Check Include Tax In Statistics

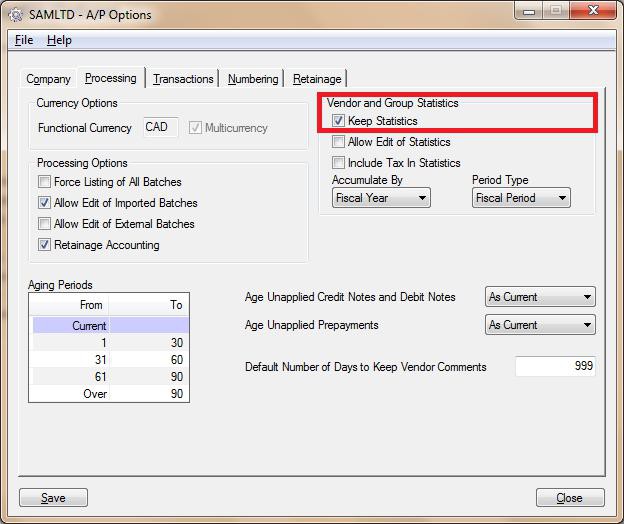pyautogui.click(x=338, y=163)
